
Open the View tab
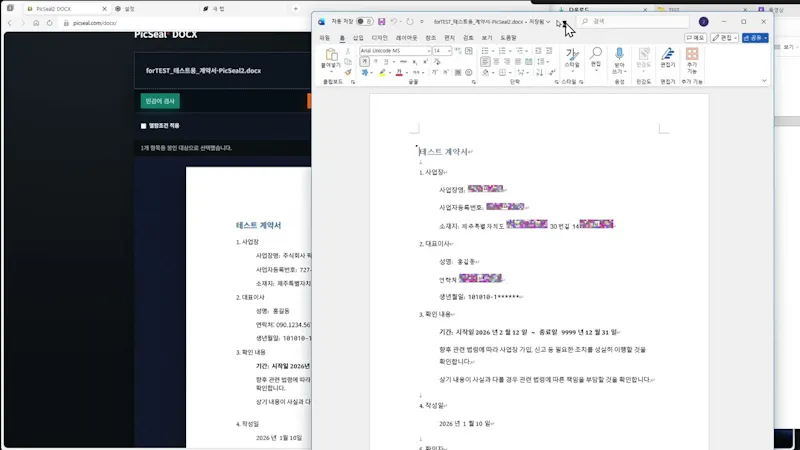(x=487, y=38)
